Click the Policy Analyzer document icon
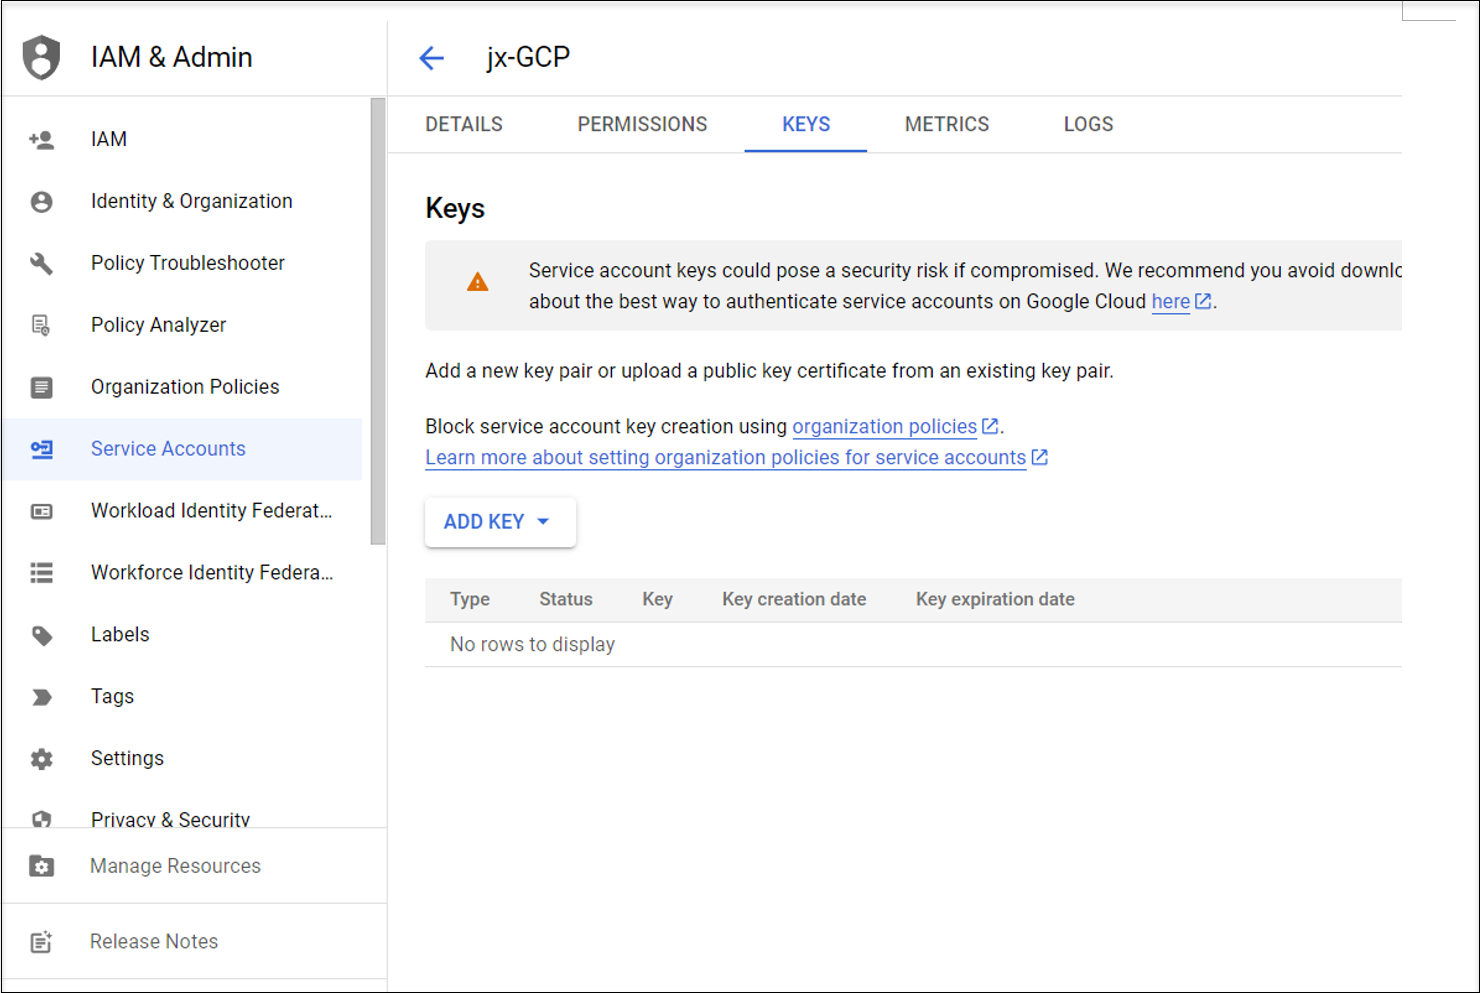Image resolution: width=1480 pixels, height=993 pixels. tap(41, 325)
